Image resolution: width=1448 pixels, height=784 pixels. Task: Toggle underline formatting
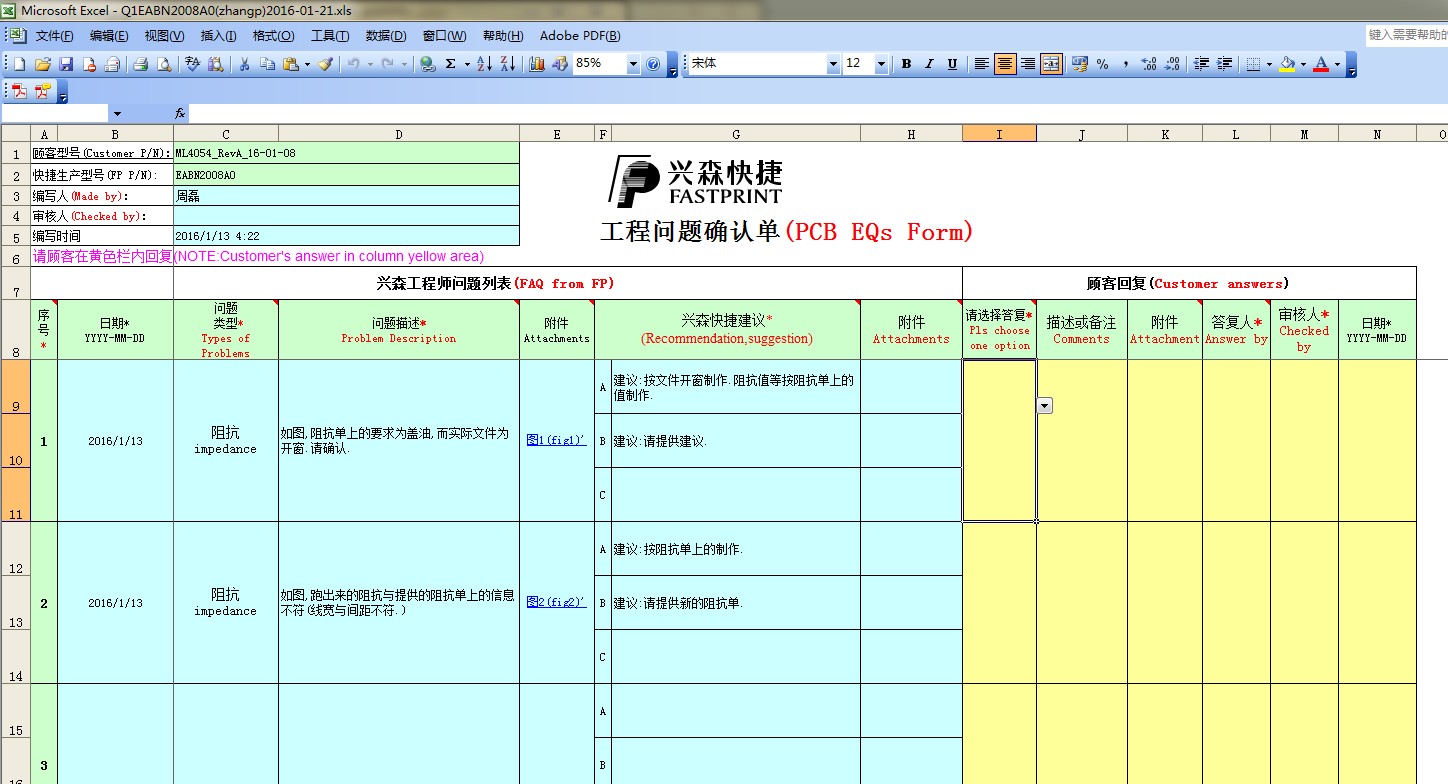[x=952, y=64]
